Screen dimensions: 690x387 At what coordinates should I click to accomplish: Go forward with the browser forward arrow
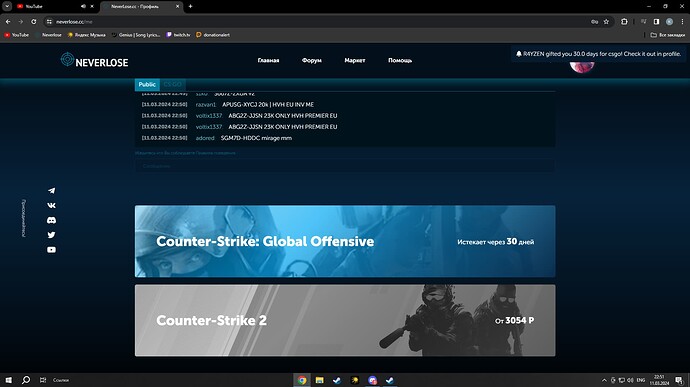click(x=21, y=22)
